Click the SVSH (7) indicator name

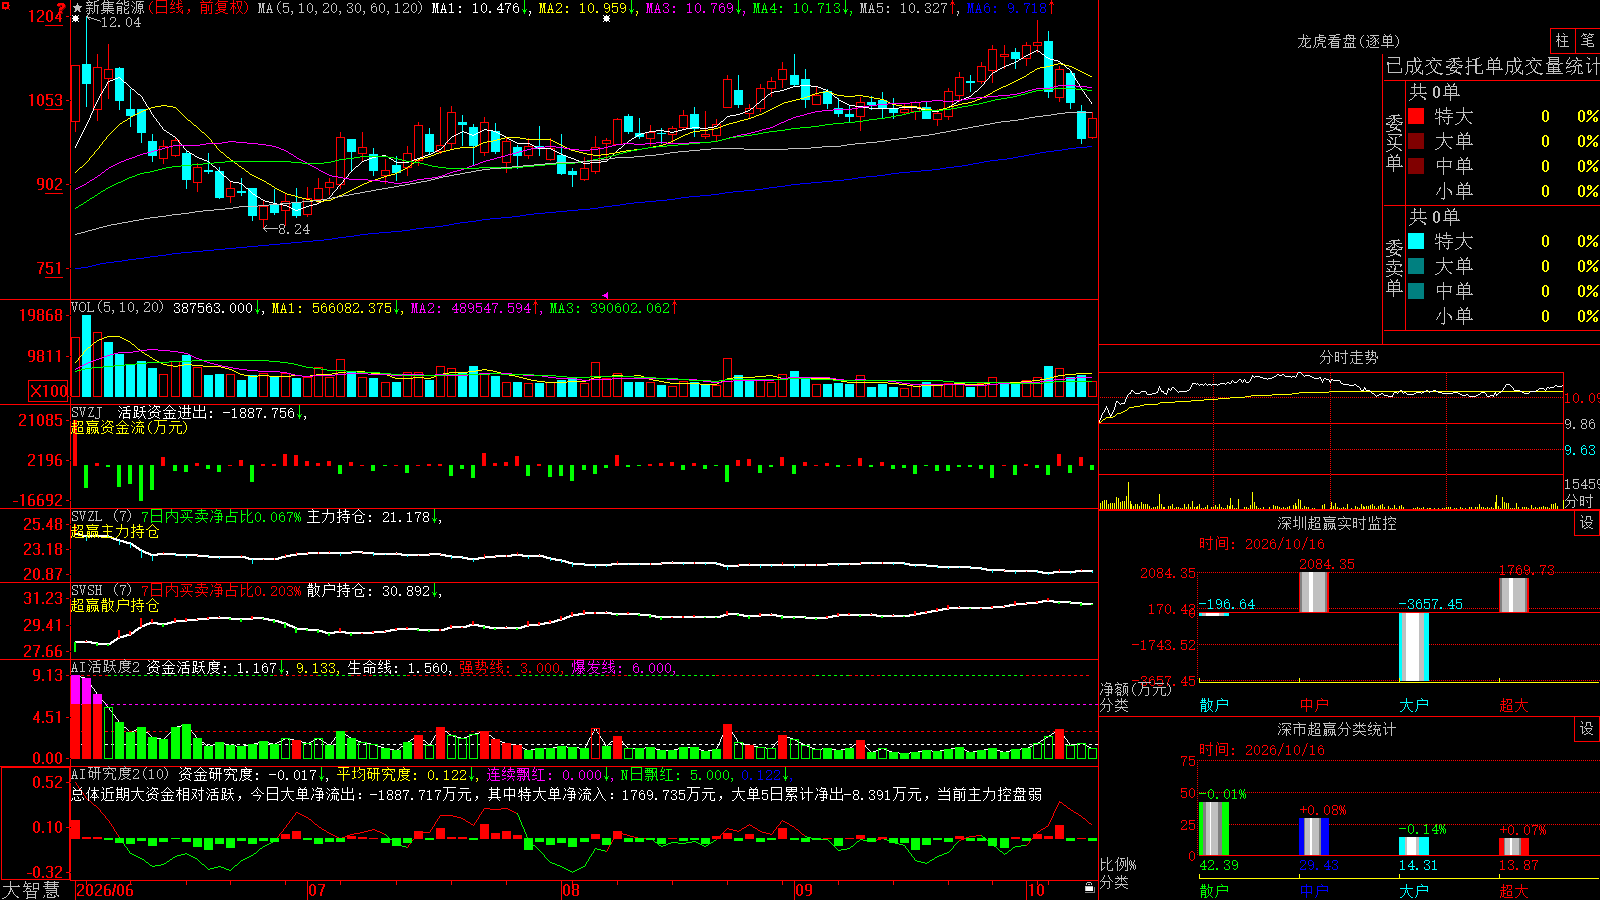tap(101, 591)
